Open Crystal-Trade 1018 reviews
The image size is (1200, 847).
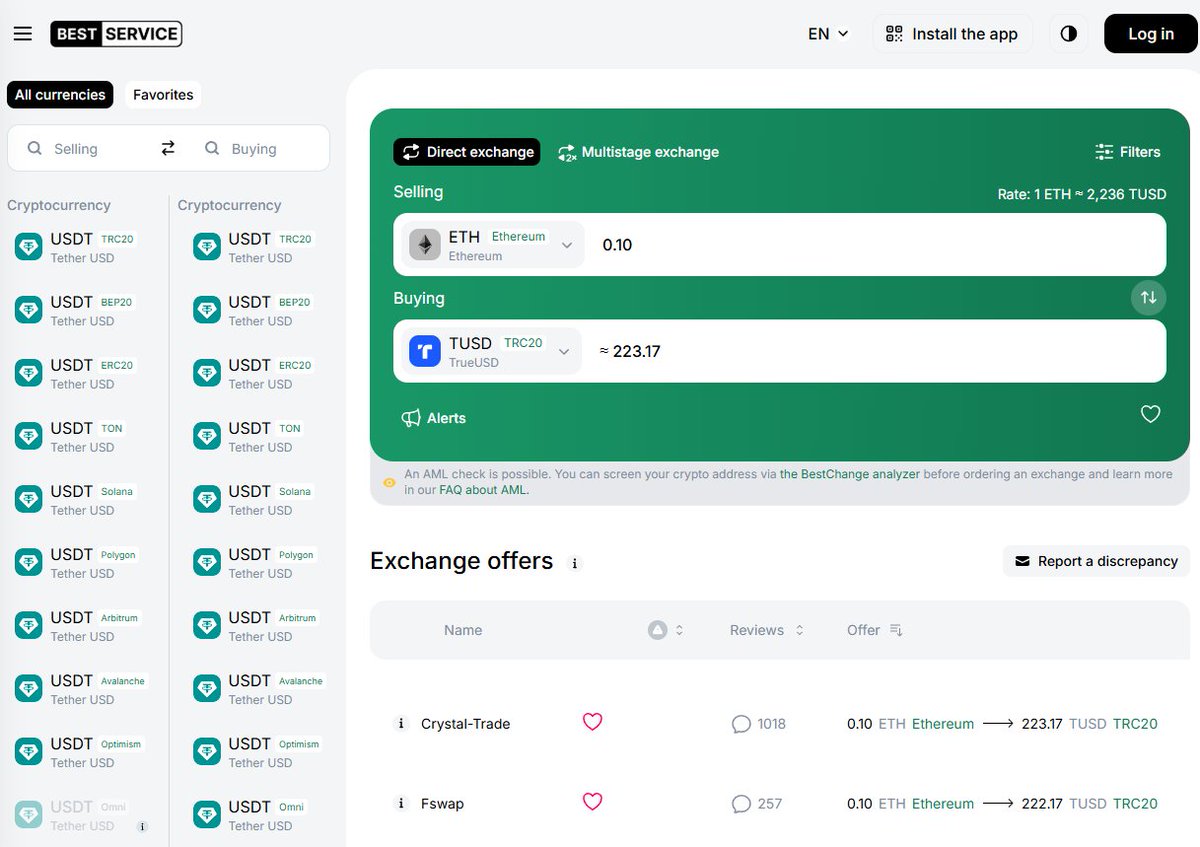[759, 724]
